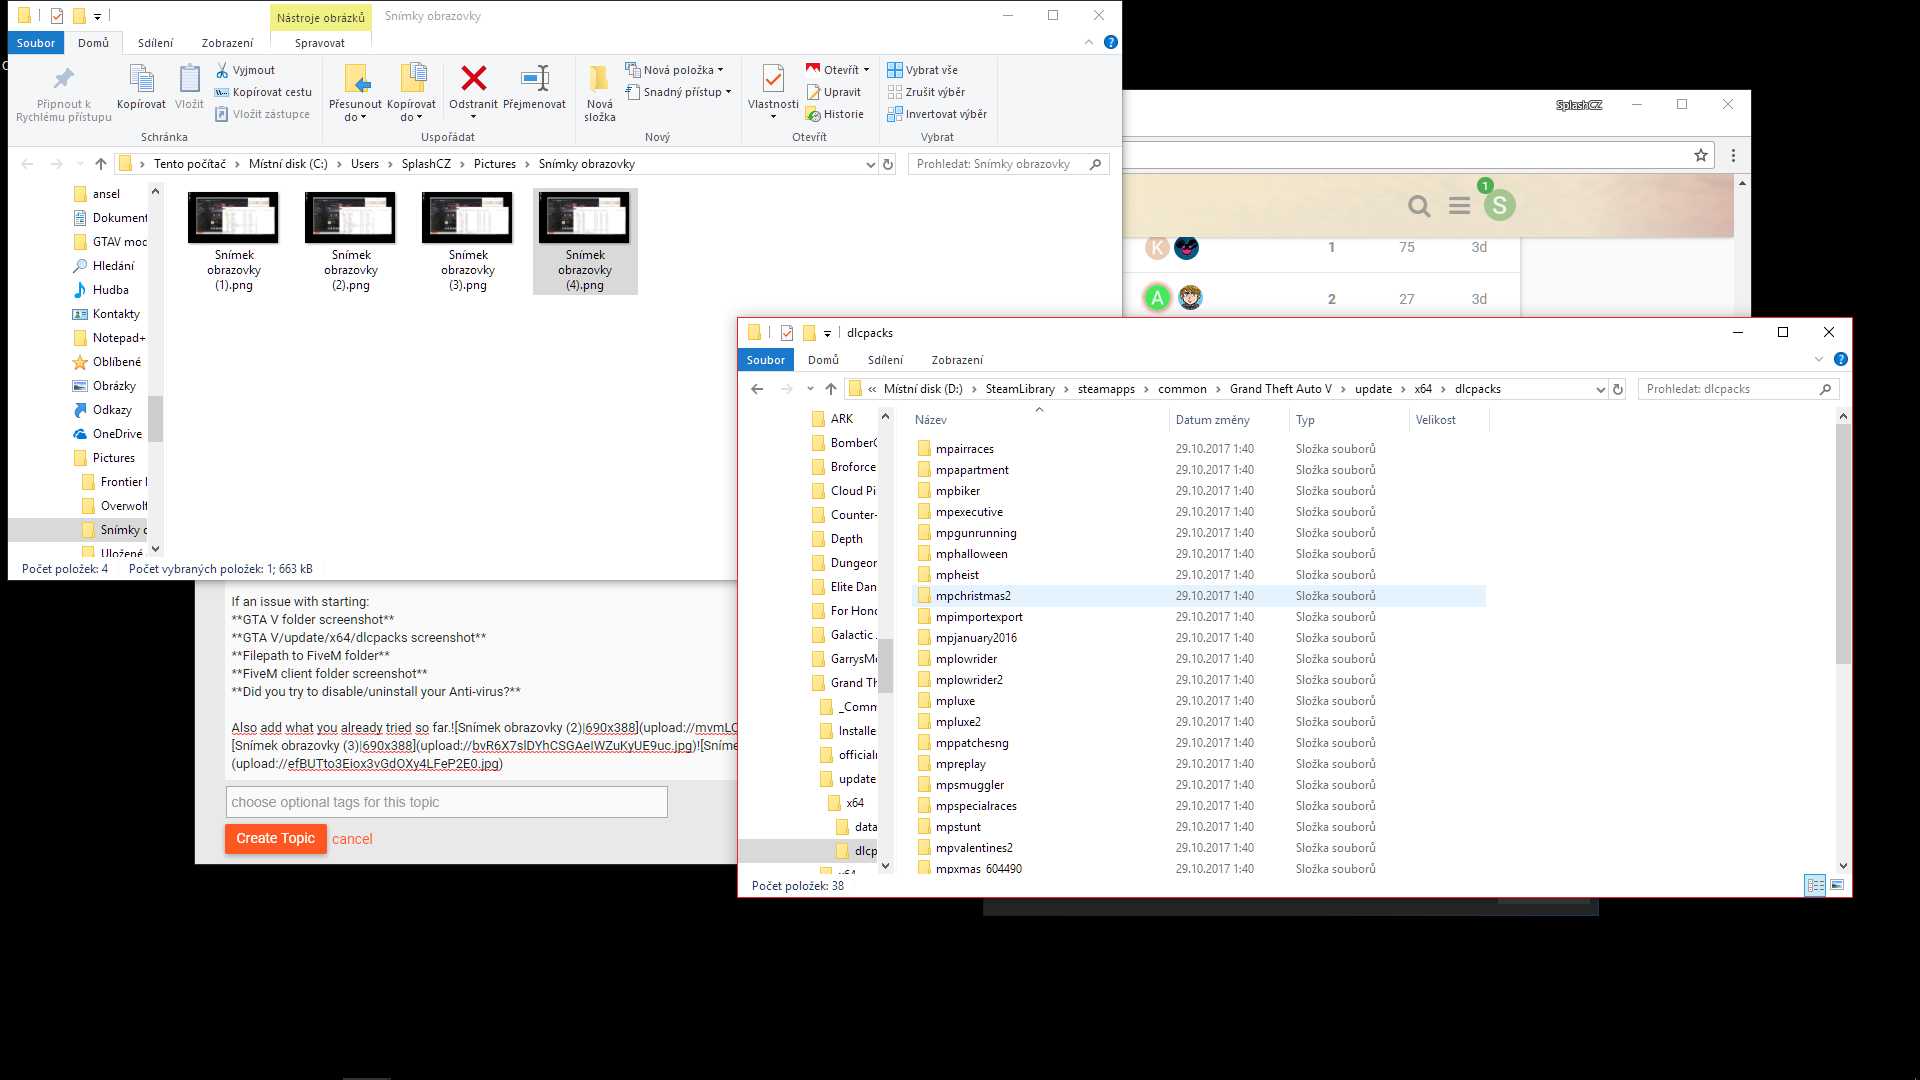Open address history dropdown in Snímky obrazovky window
The height and width of the screenshot is (1080, 1920).
click(870, 164)
